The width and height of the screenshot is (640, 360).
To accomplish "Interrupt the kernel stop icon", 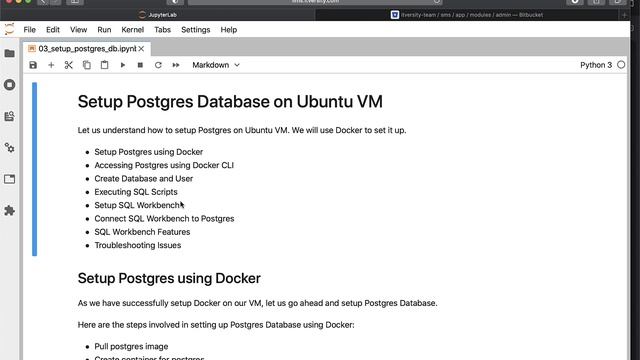I will (x=140, y=65).
